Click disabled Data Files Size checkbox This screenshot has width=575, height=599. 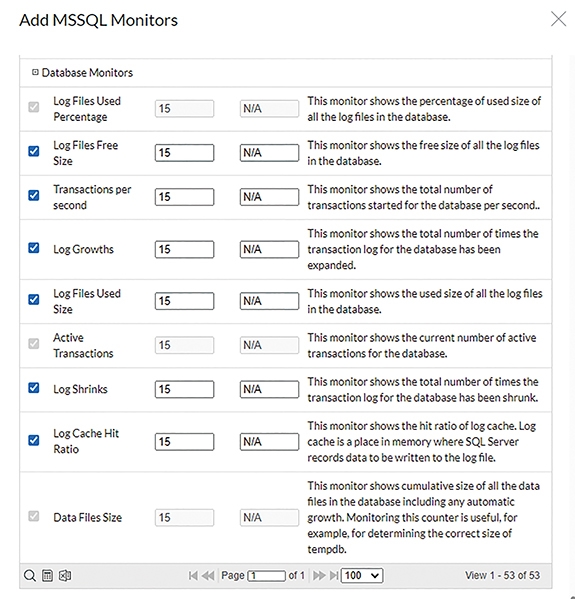[x=34, y=516]
